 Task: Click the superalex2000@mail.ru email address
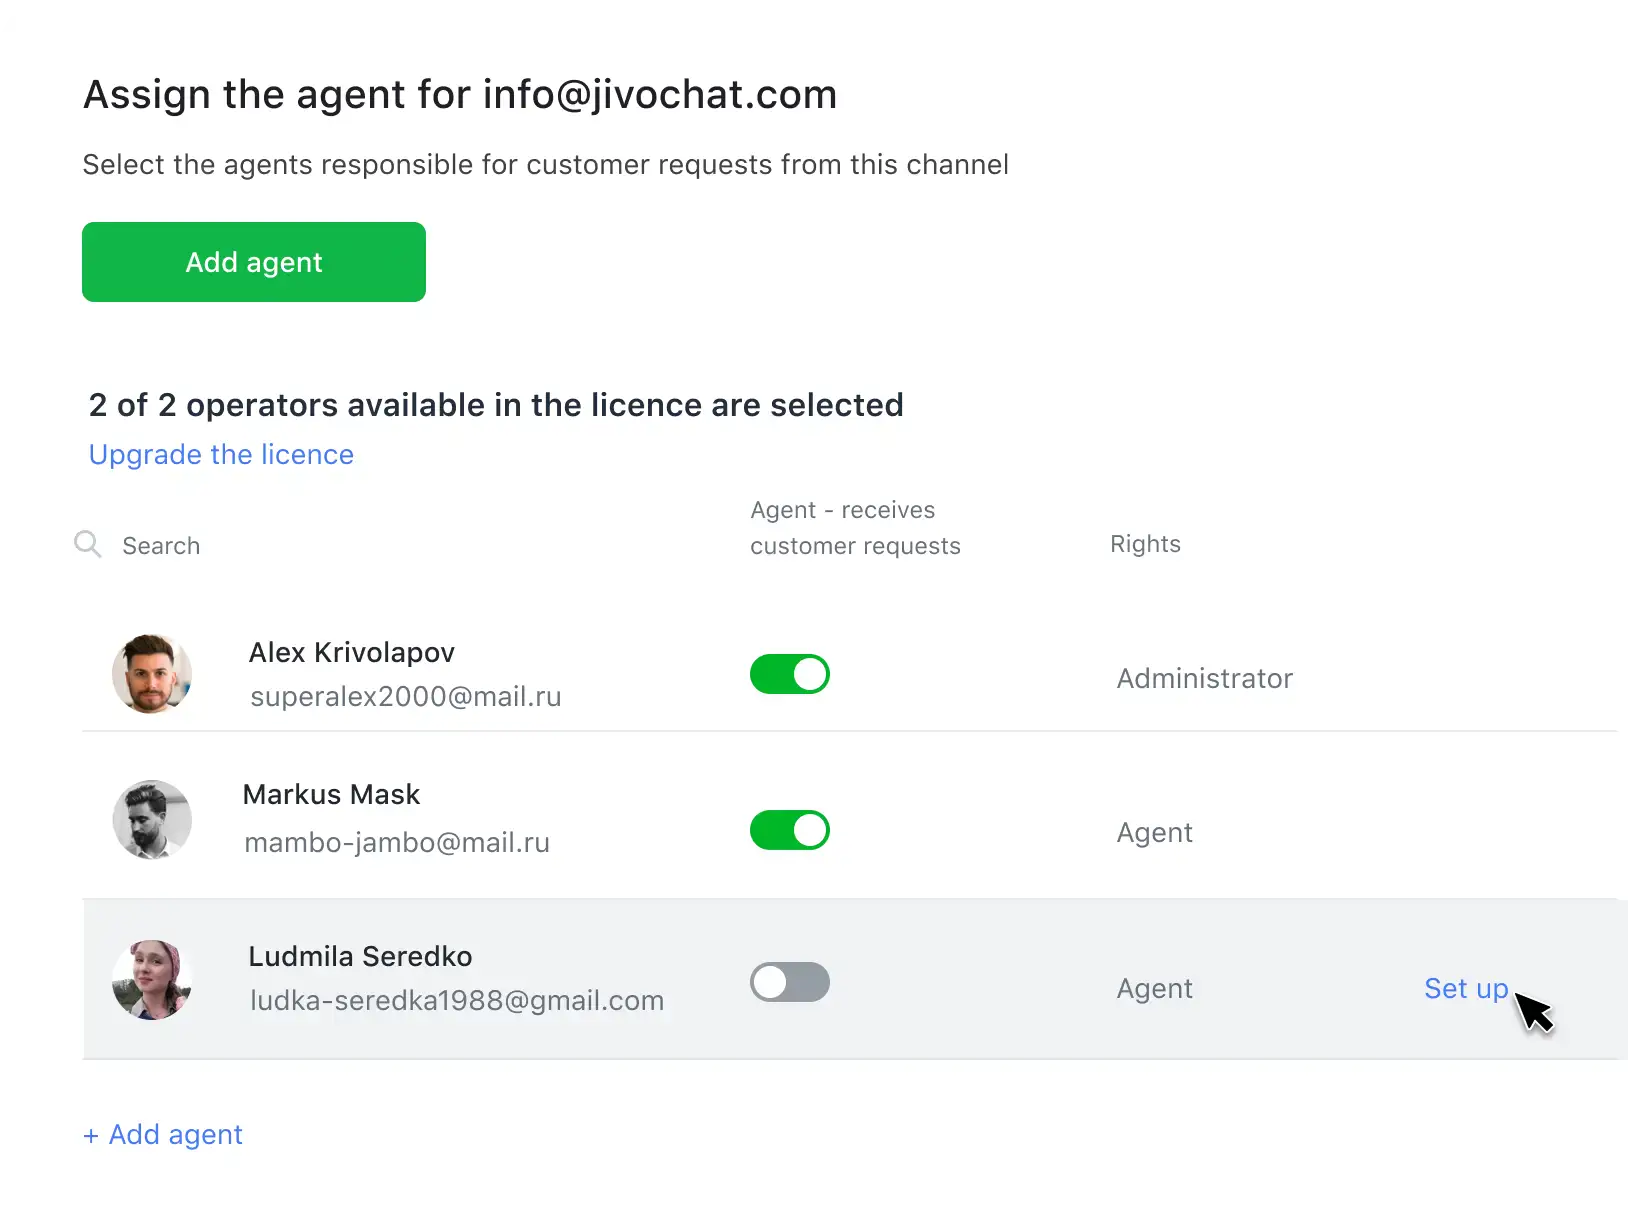point(405,697)
